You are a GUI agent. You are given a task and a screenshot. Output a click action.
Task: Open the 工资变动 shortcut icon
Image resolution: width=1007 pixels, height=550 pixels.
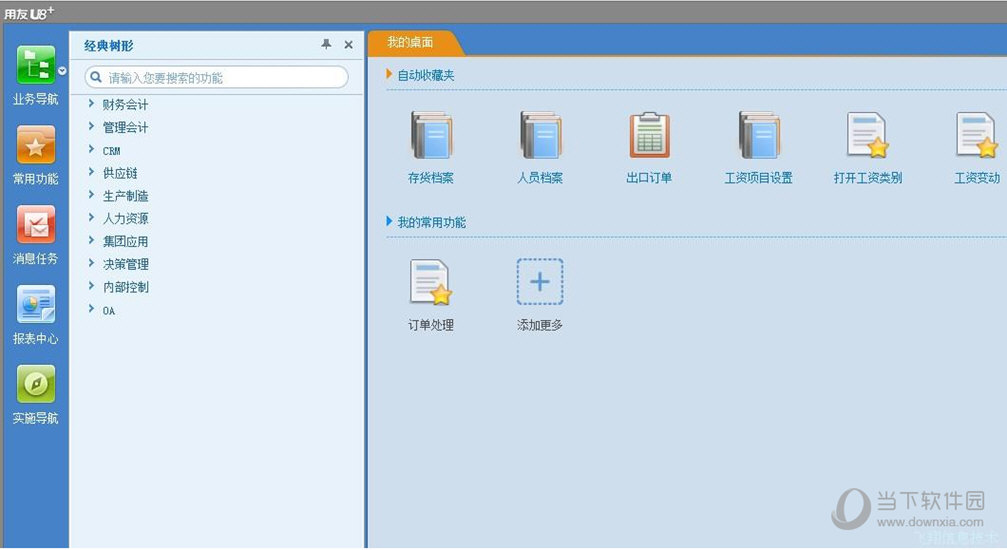[x=977, y=135]
